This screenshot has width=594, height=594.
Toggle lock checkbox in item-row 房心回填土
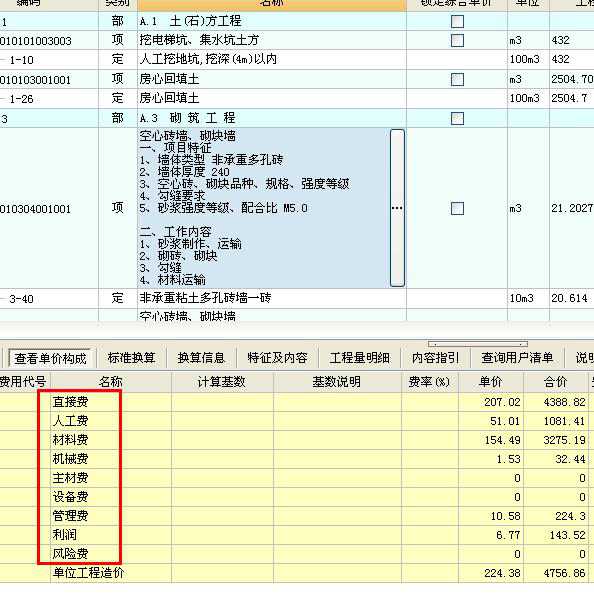coord(457,80)
